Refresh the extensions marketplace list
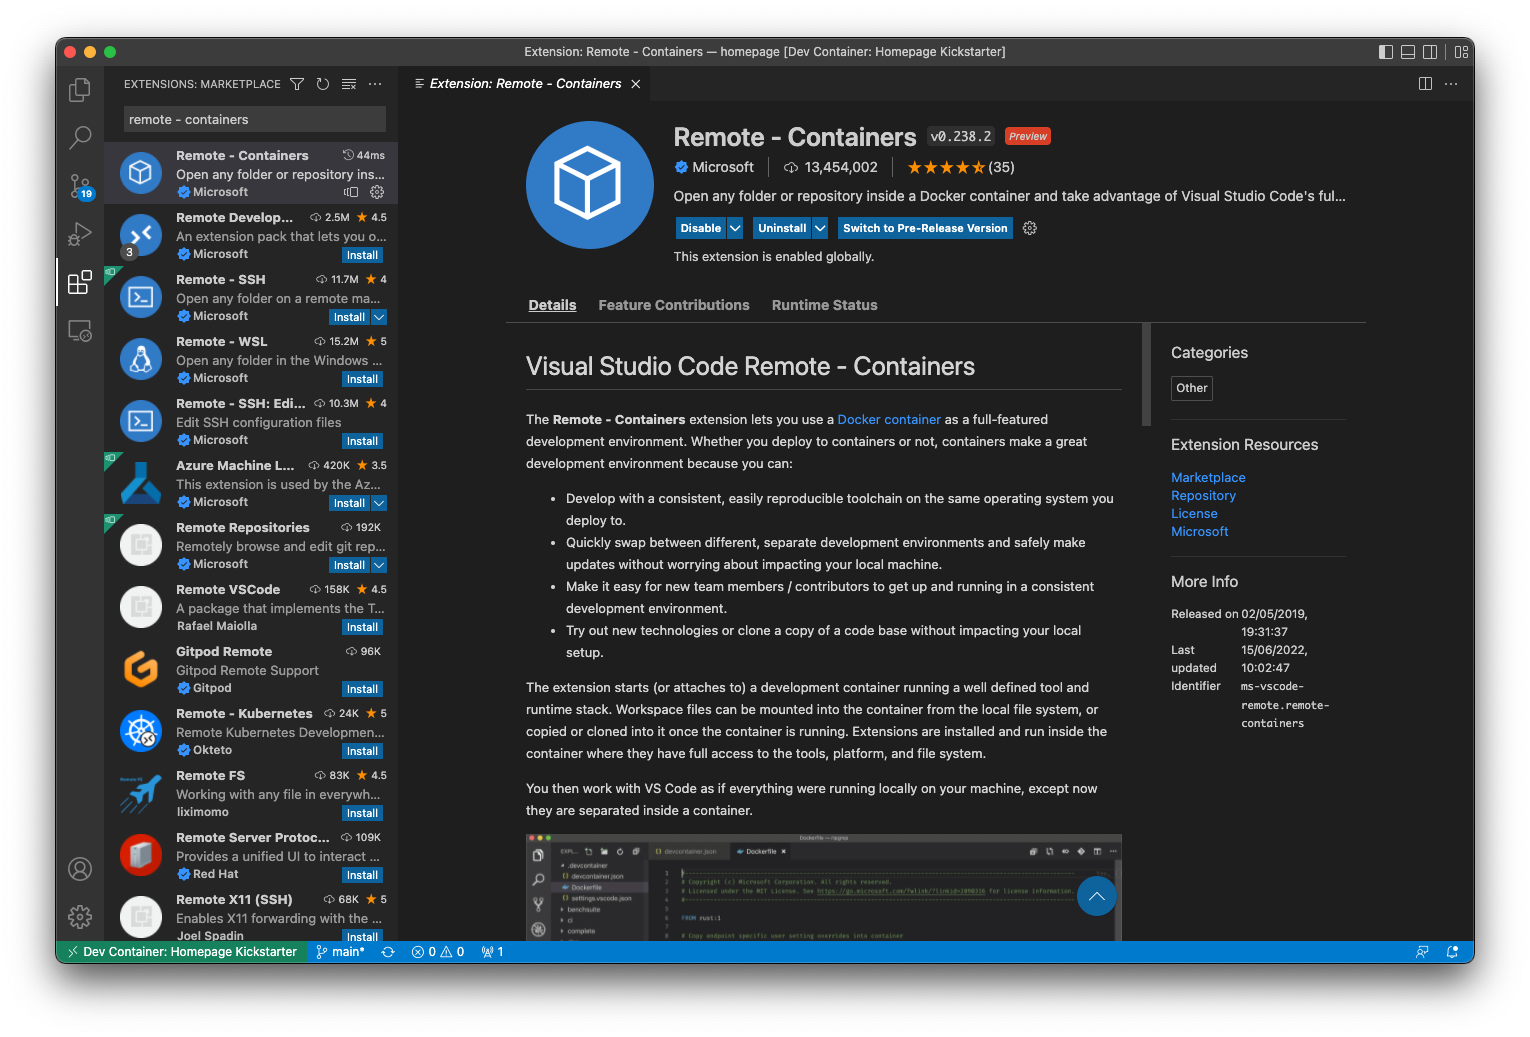This screenshot has height=1037, width=1530. pos(323,84)
